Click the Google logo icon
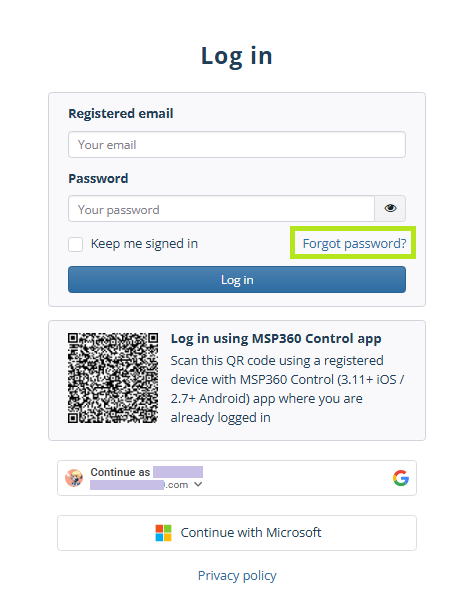The image size is (460, 613). (401, 478)
